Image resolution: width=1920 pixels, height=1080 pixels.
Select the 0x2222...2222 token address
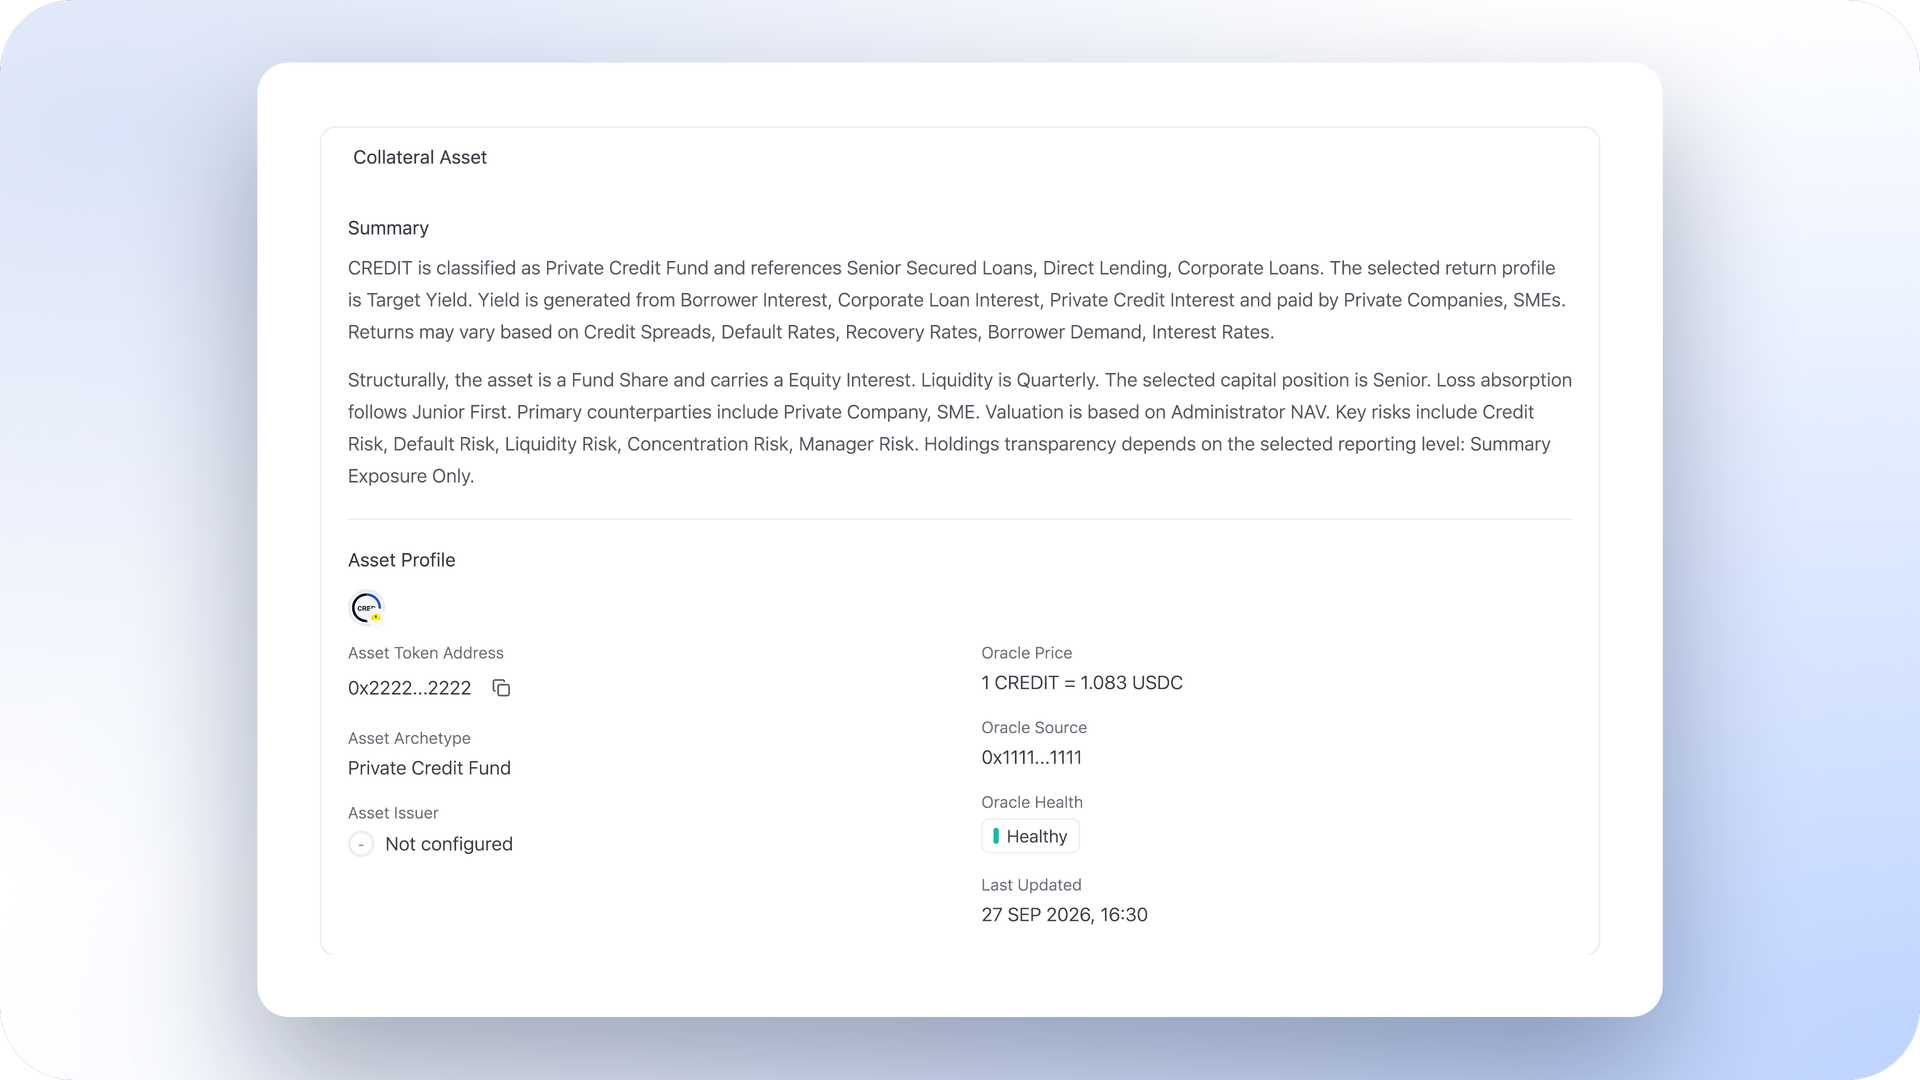pos(409,688)
